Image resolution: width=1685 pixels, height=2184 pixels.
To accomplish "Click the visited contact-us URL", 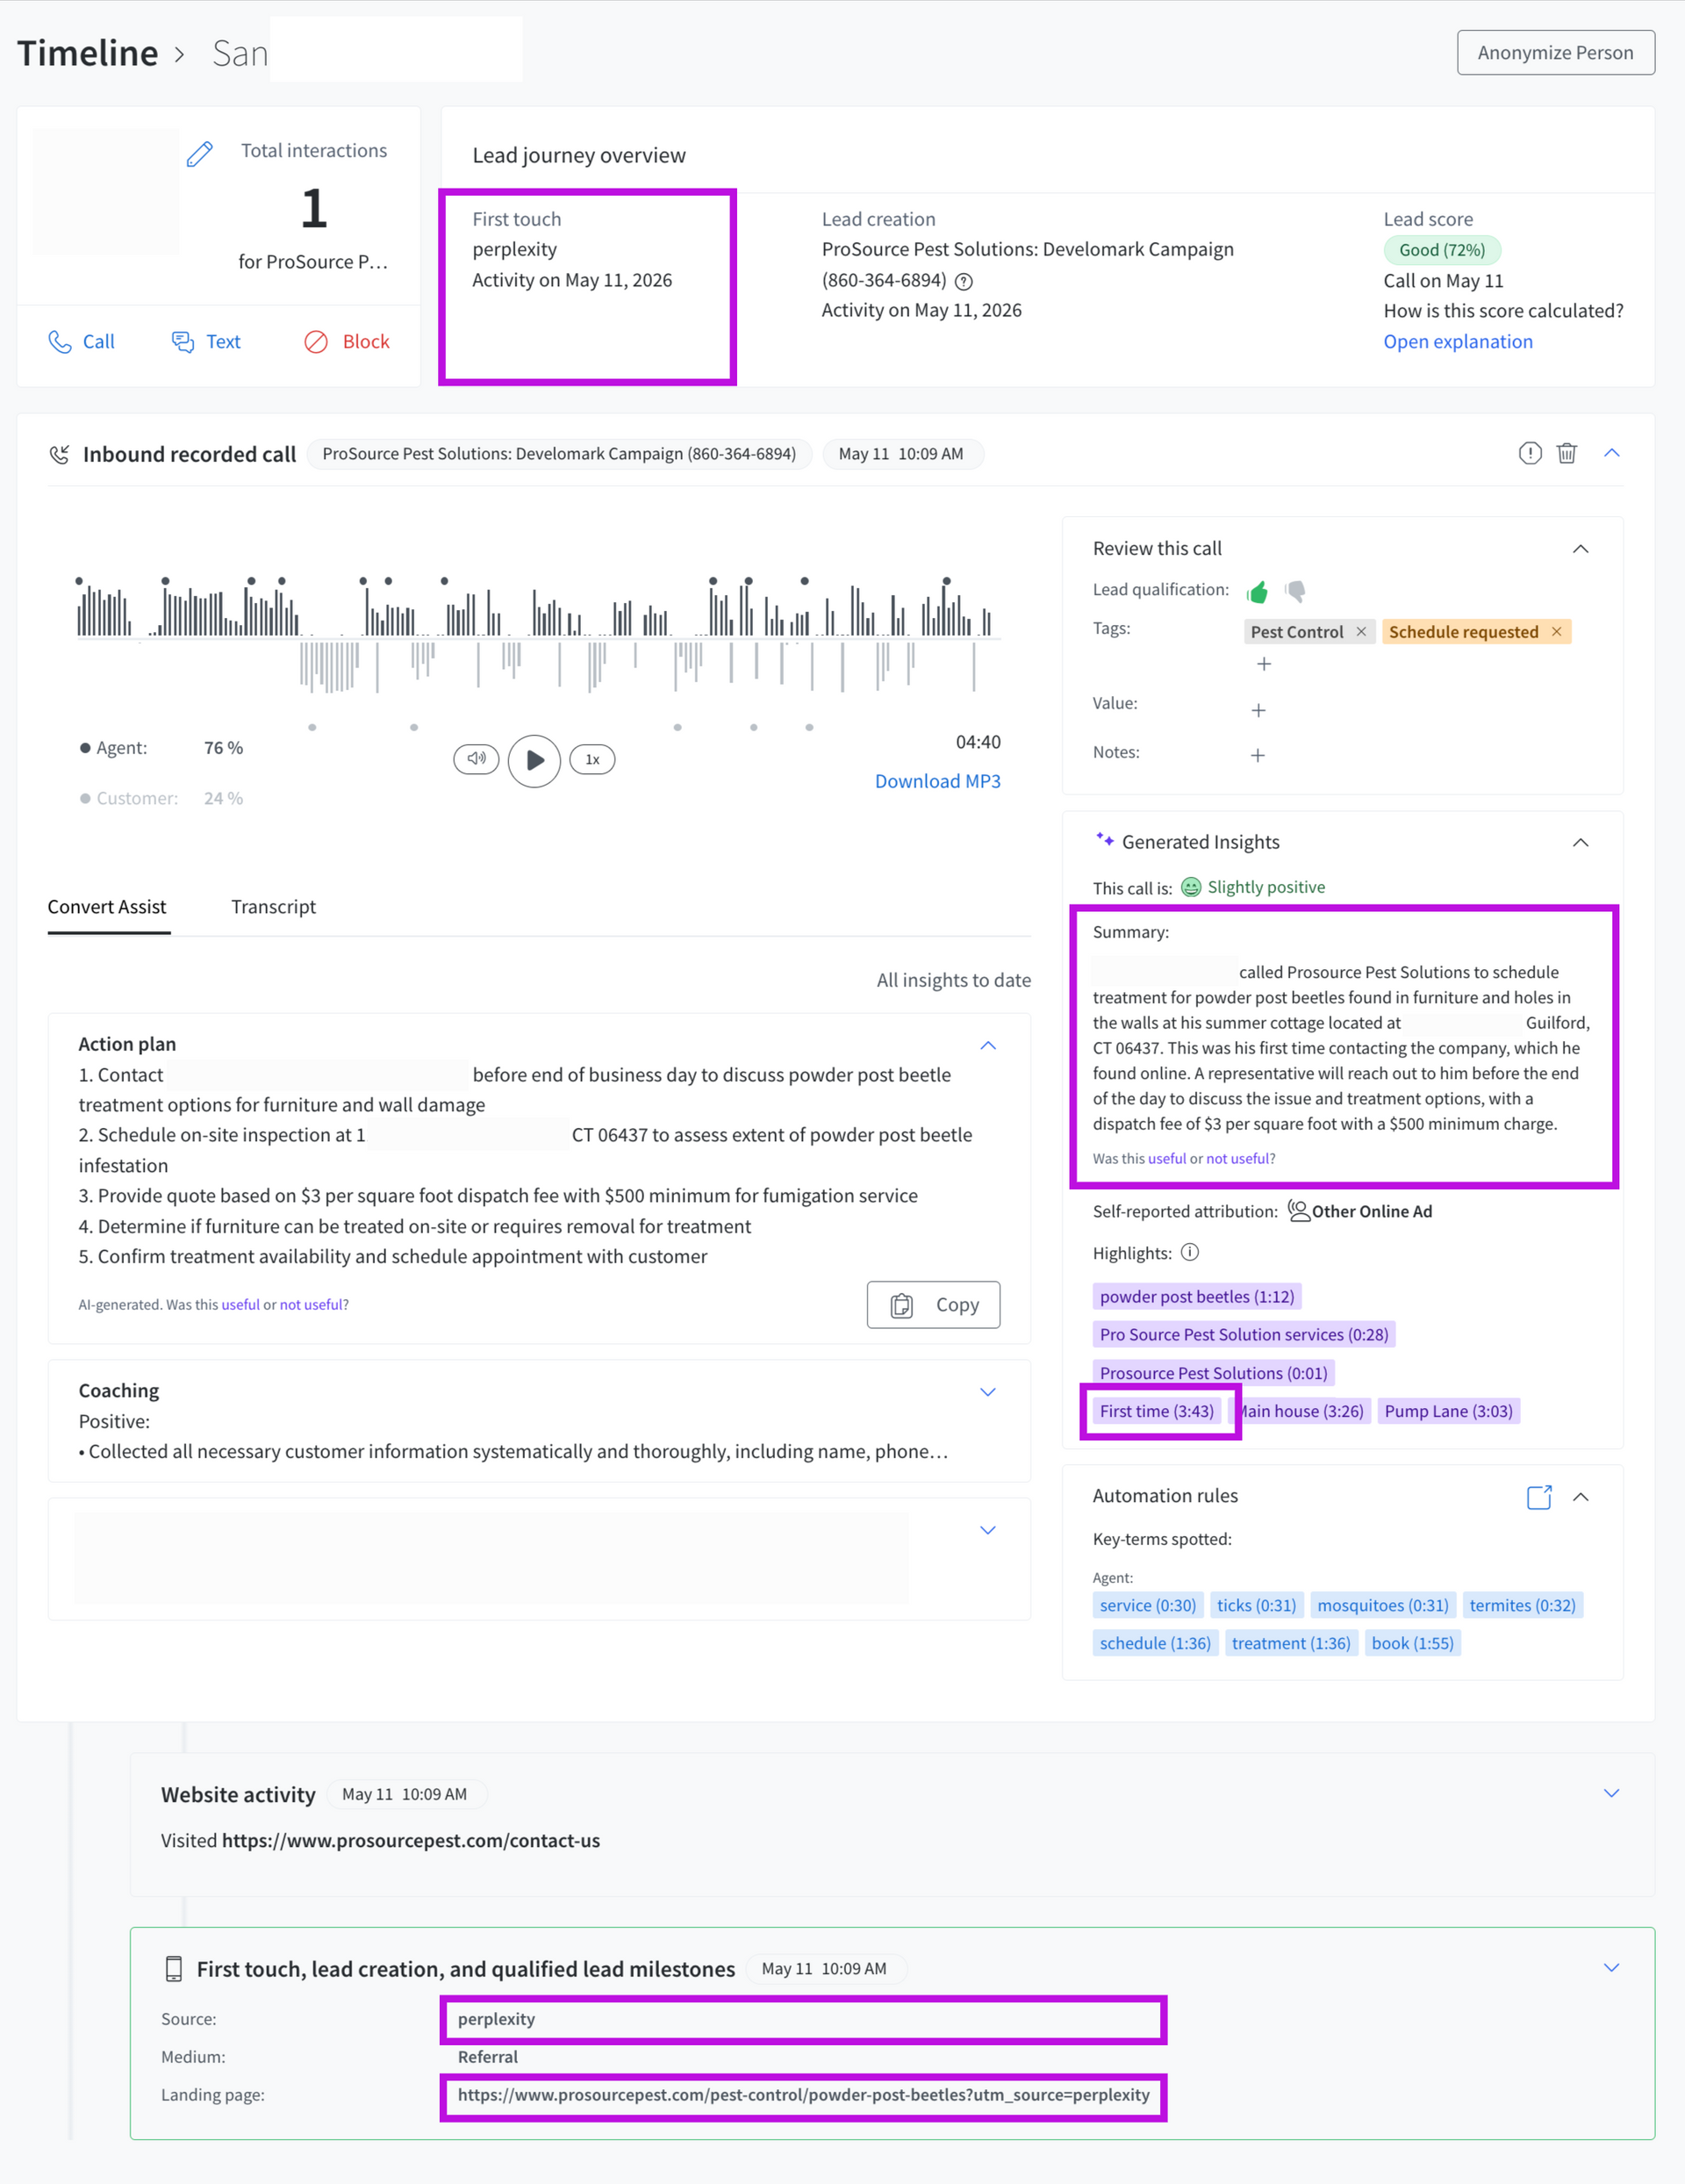I will click(x=411, y=1841).
